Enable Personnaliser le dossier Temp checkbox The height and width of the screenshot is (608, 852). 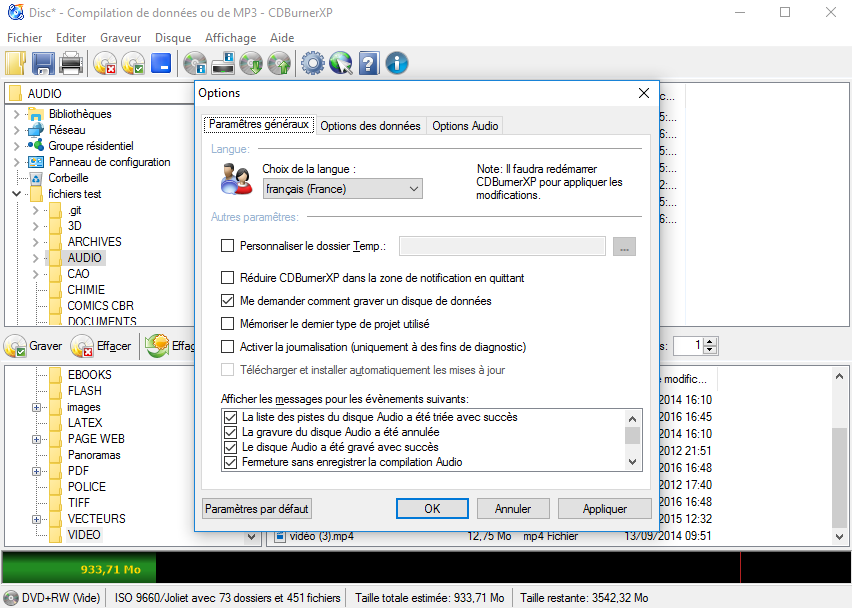click(x=227, y=246)
